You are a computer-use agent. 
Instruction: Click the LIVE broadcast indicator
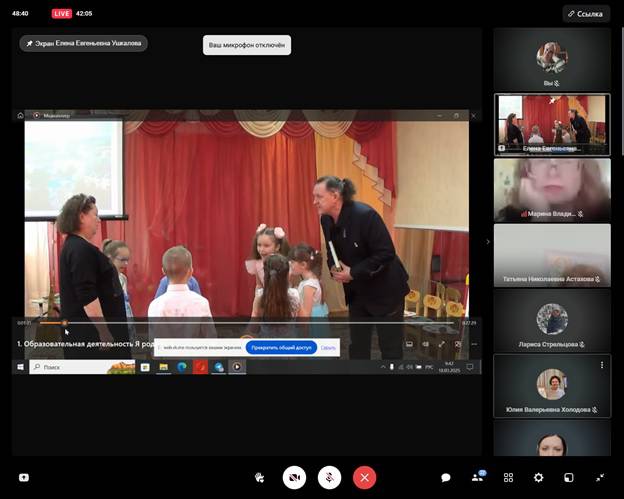tap(62, 14)
